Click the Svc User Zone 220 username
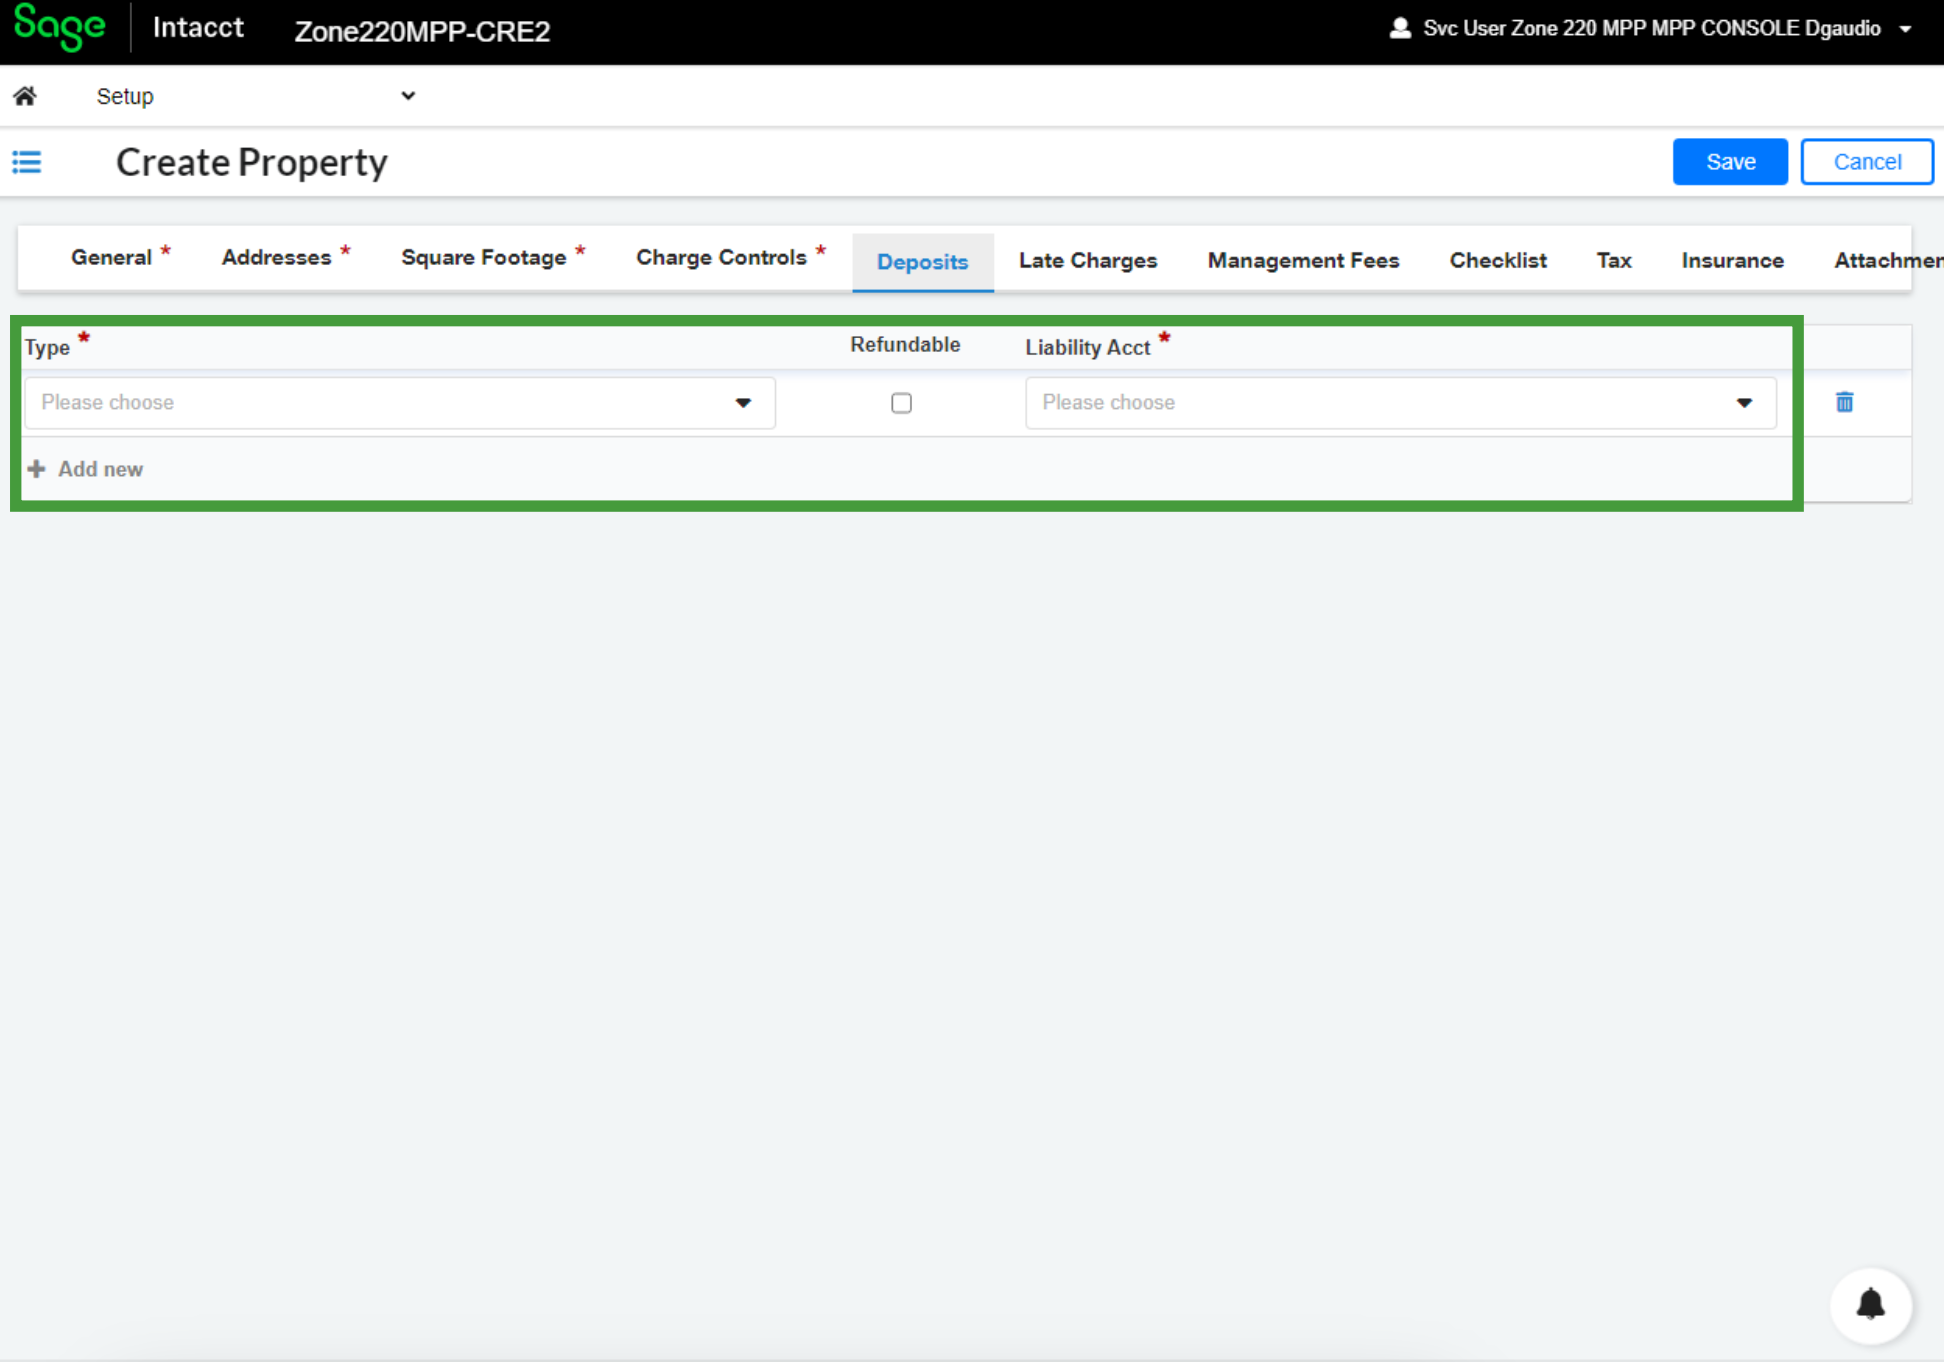1944x1362 pixels. 1651,28
